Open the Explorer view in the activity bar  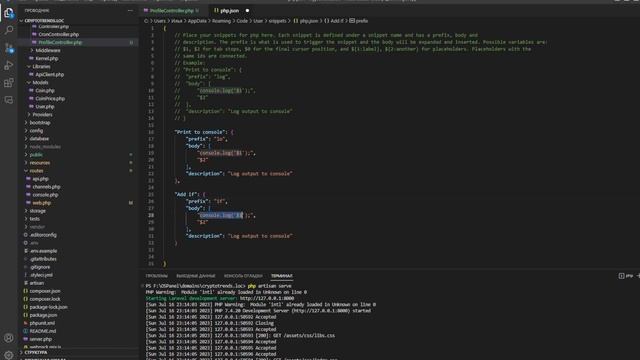9,13
